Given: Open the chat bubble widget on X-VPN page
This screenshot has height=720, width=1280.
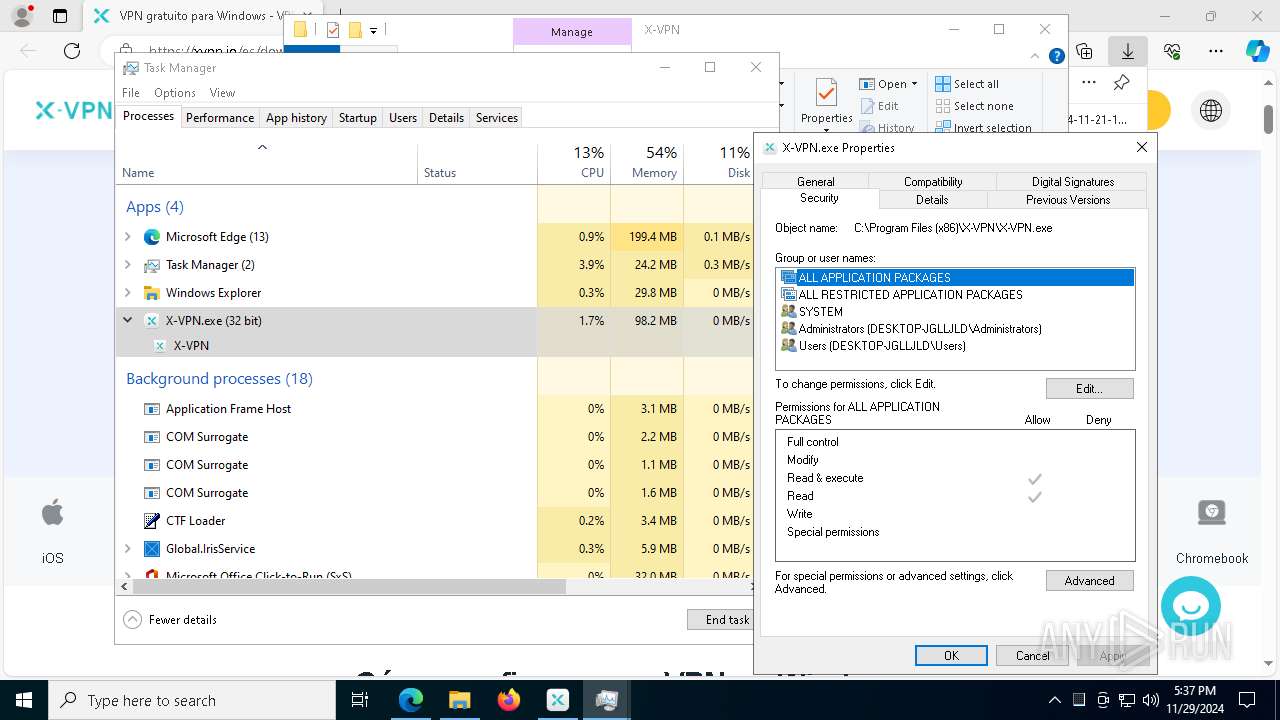Looking at the screenshot, I should coord(1191,606).
